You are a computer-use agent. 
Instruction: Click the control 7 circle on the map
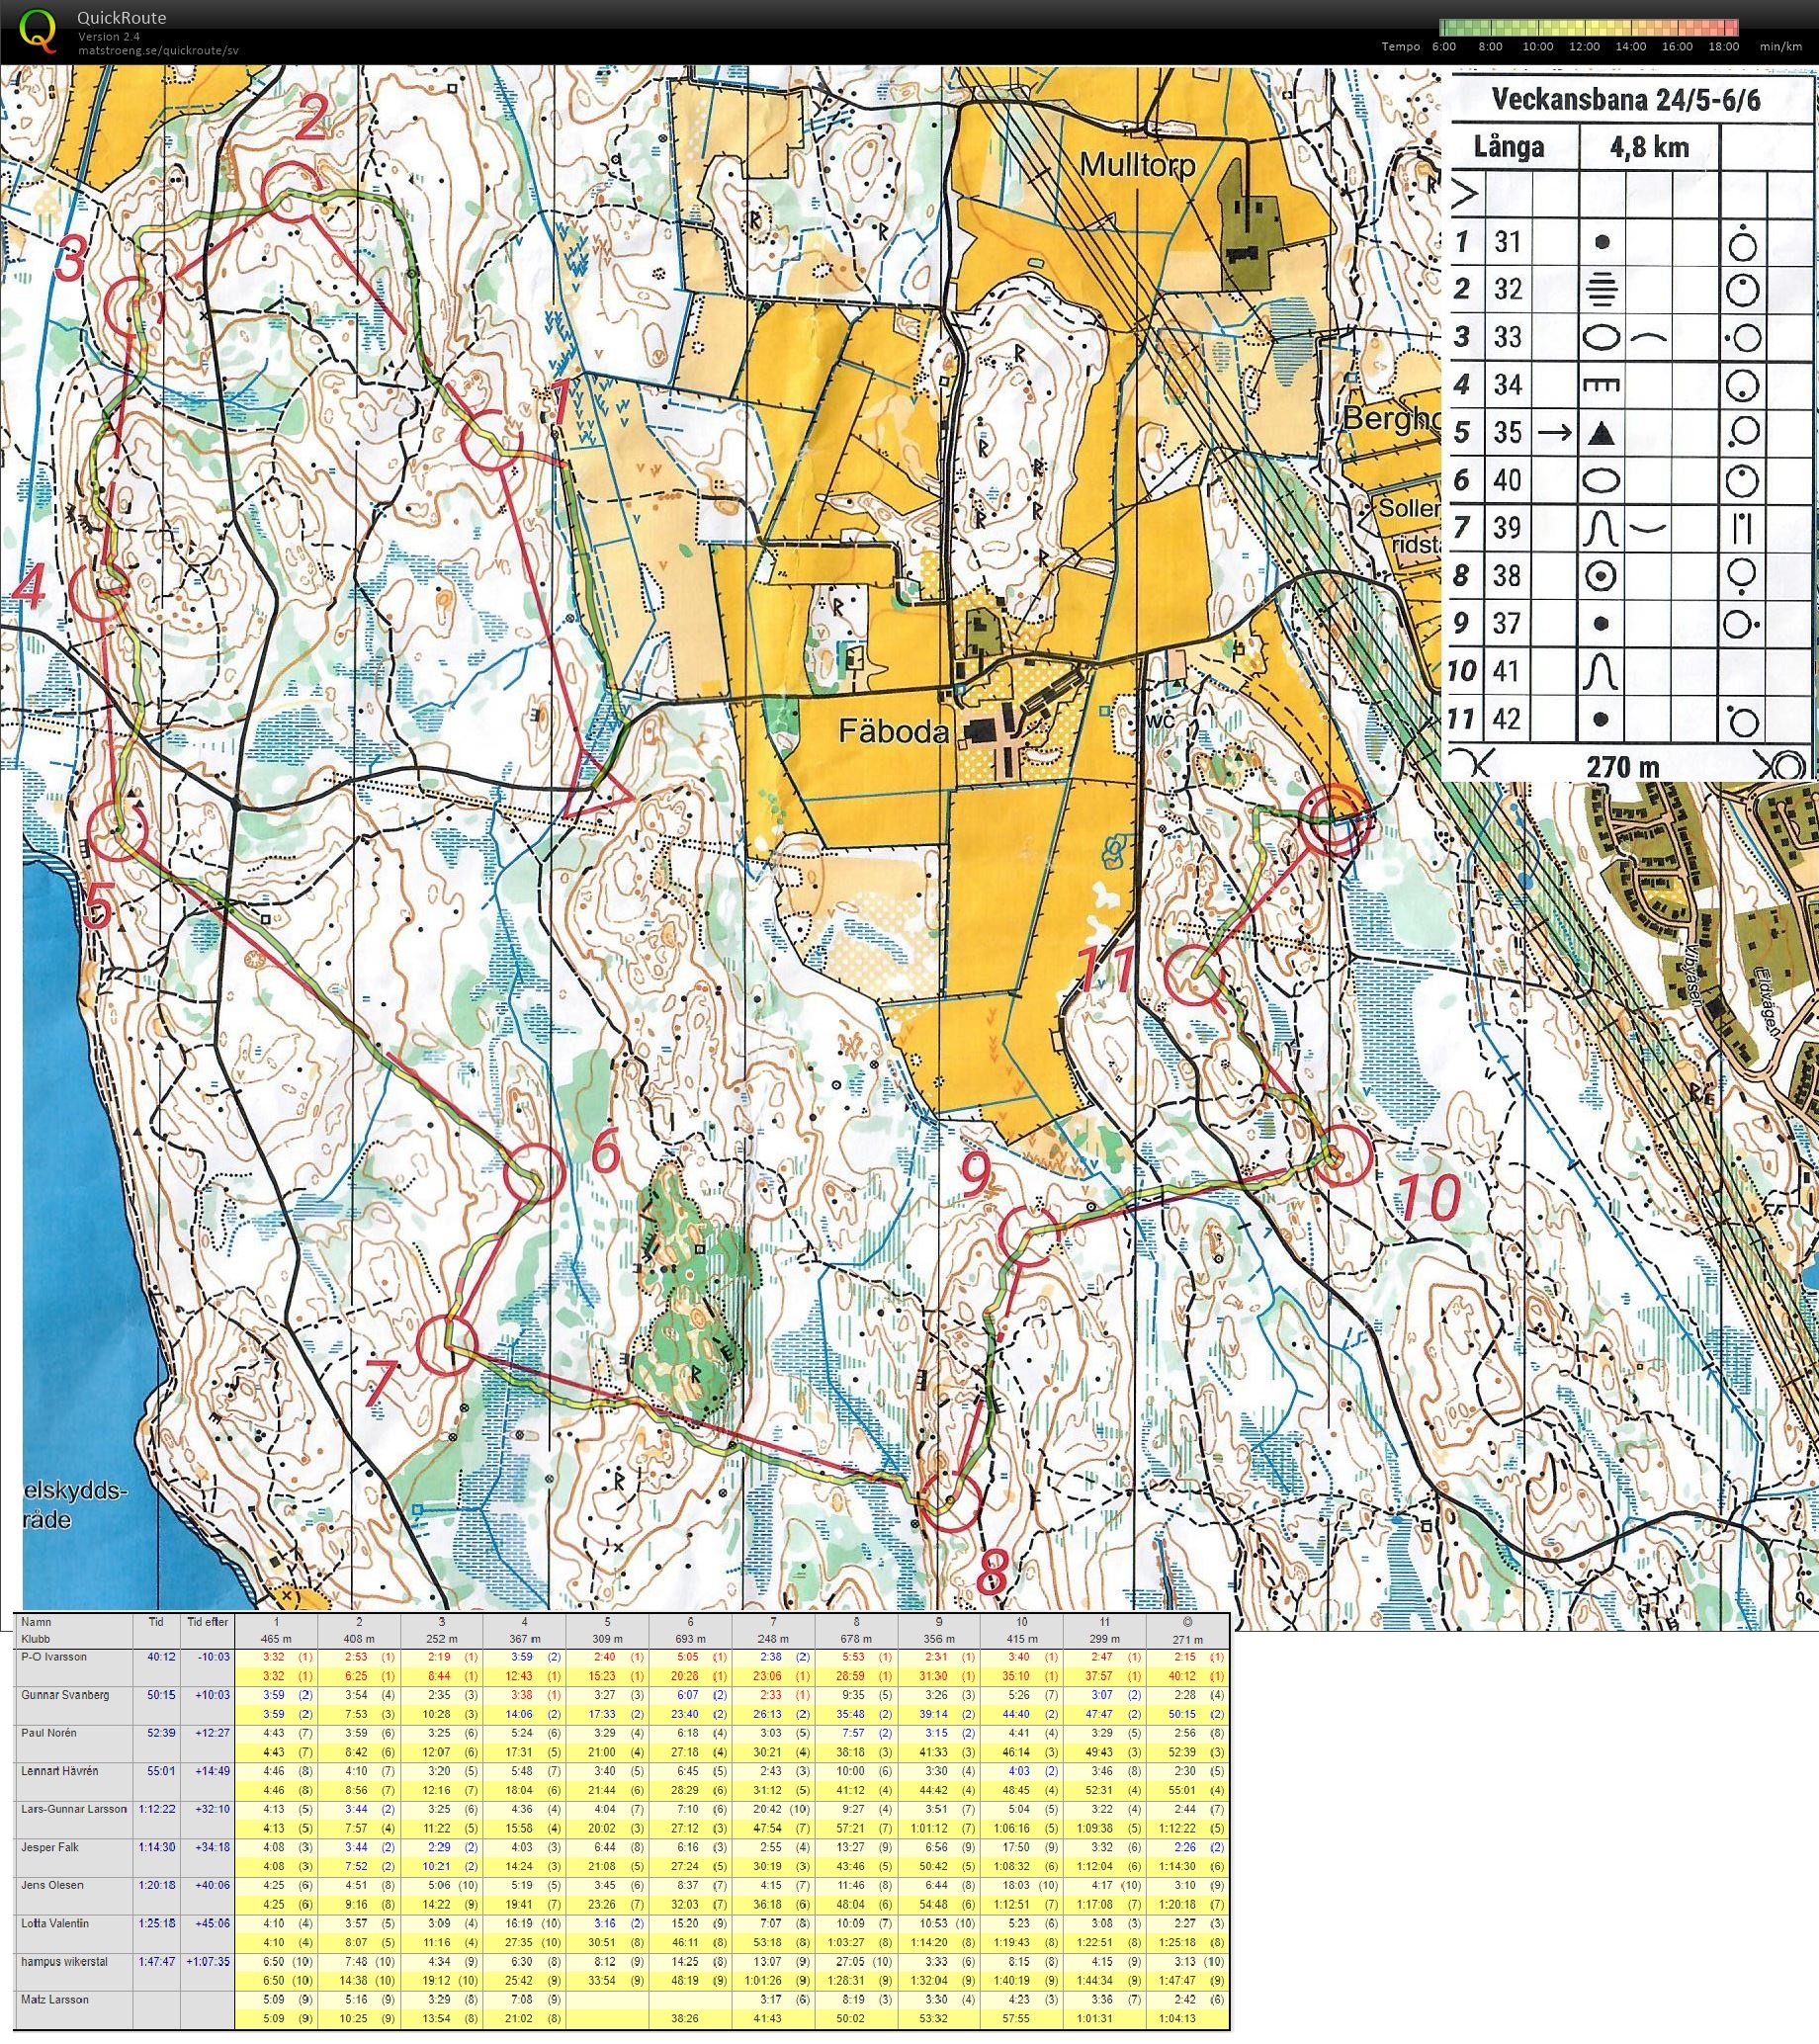[445, 1345]
